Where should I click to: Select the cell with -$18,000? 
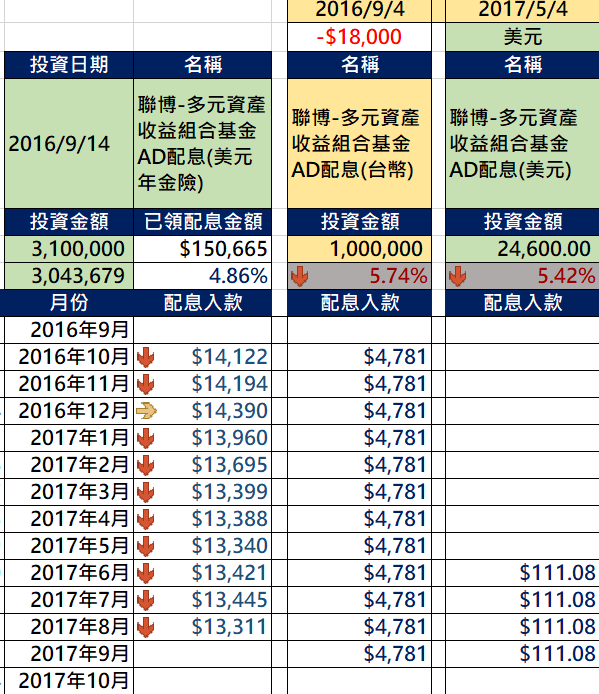click(x=359, y=37)
